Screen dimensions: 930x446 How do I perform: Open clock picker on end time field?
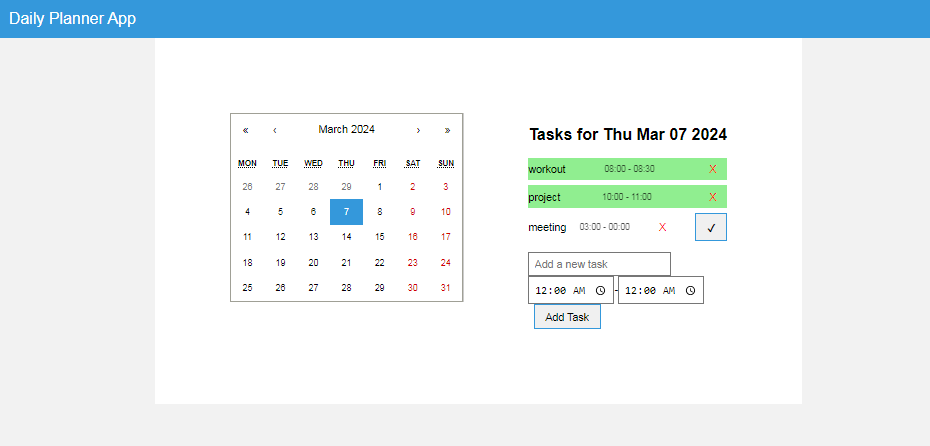click(690, 290)
